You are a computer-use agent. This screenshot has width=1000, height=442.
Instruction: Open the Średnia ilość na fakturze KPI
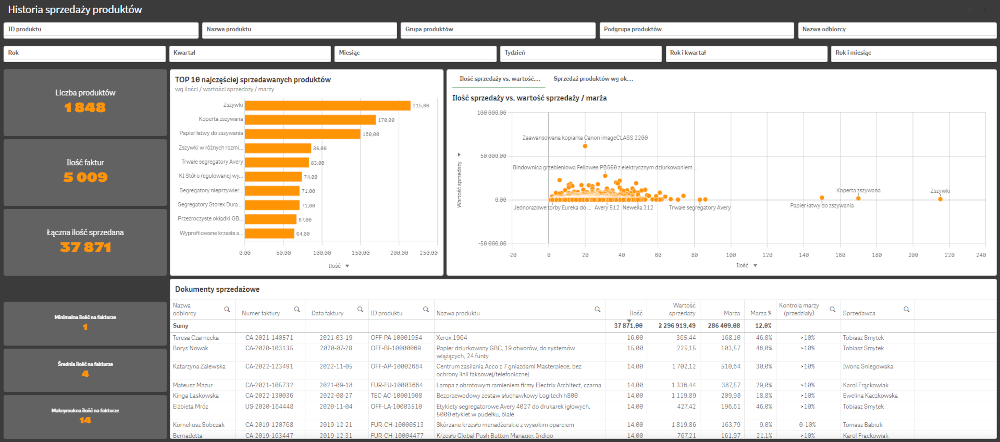(x=85, y=369)
